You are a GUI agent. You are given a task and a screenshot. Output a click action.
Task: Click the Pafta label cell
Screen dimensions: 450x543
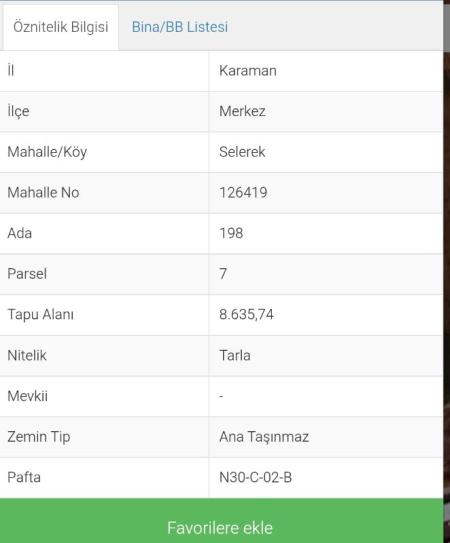point(104,478)
